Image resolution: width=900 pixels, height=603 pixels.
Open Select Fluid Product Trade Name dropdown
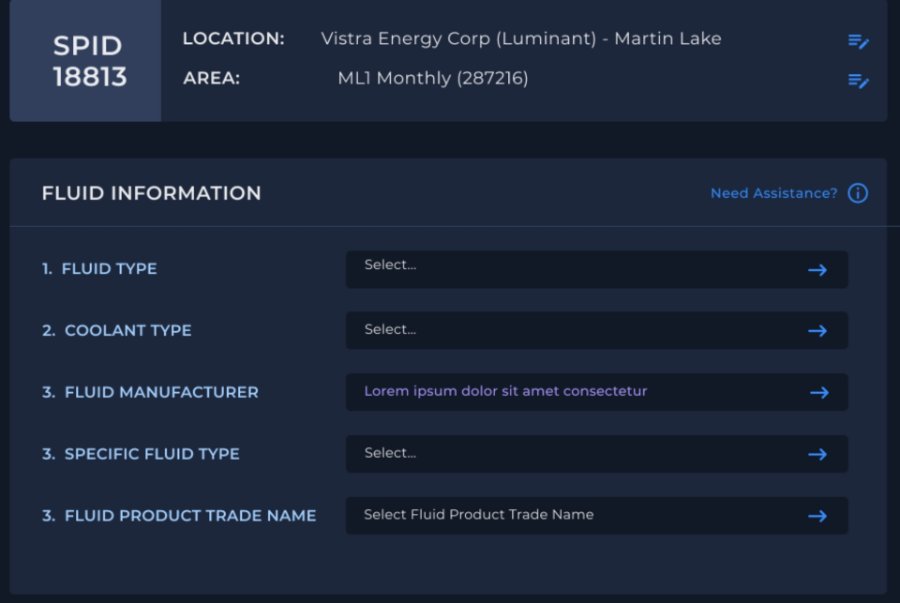[x=597, y=516]
